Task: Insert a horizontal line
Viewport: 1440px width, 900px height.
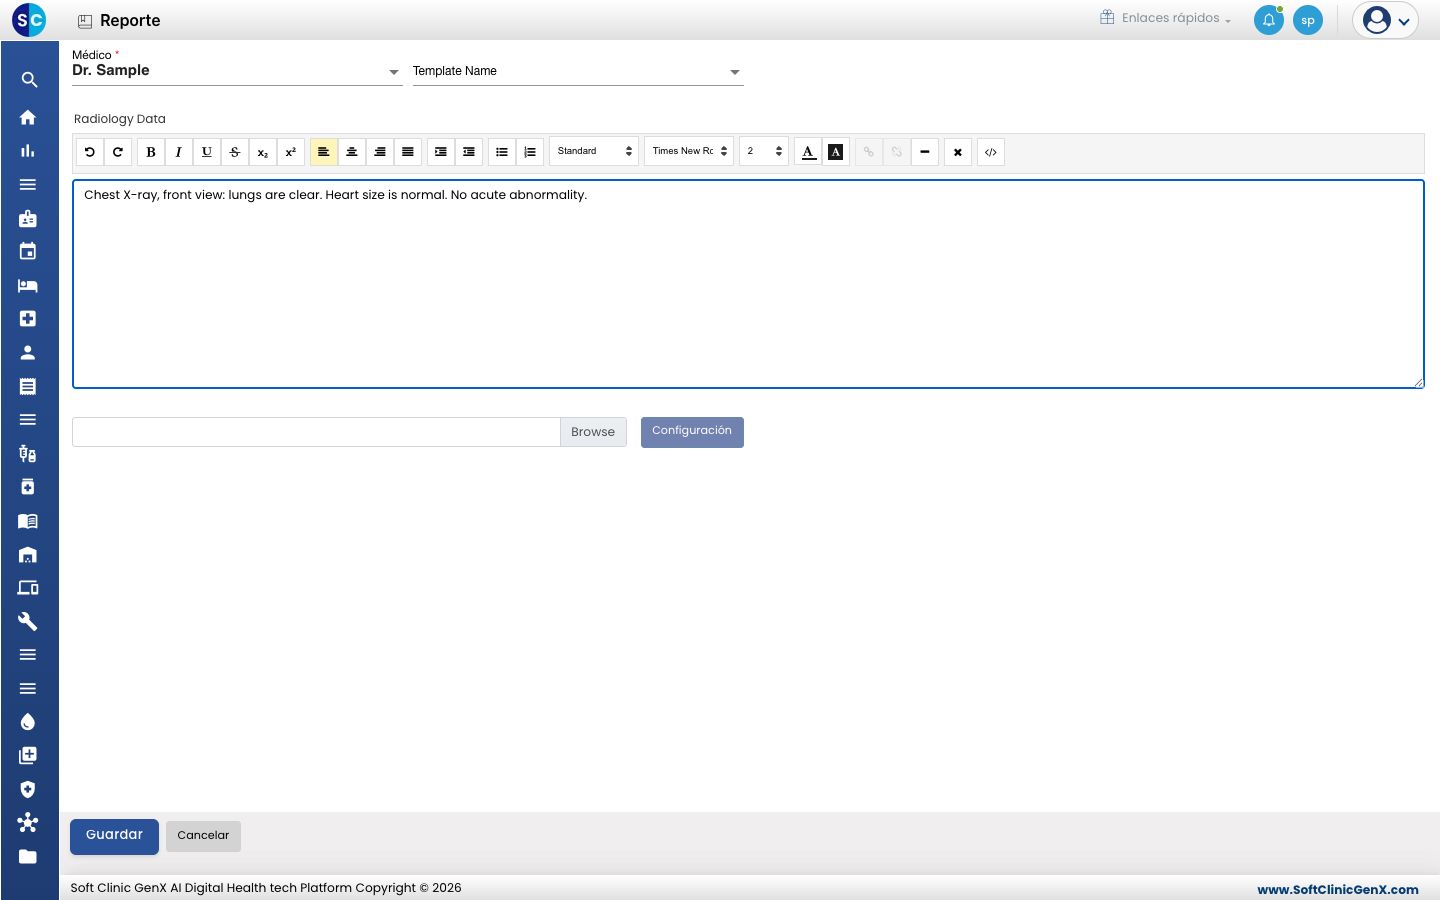Action: coord(925,152)
